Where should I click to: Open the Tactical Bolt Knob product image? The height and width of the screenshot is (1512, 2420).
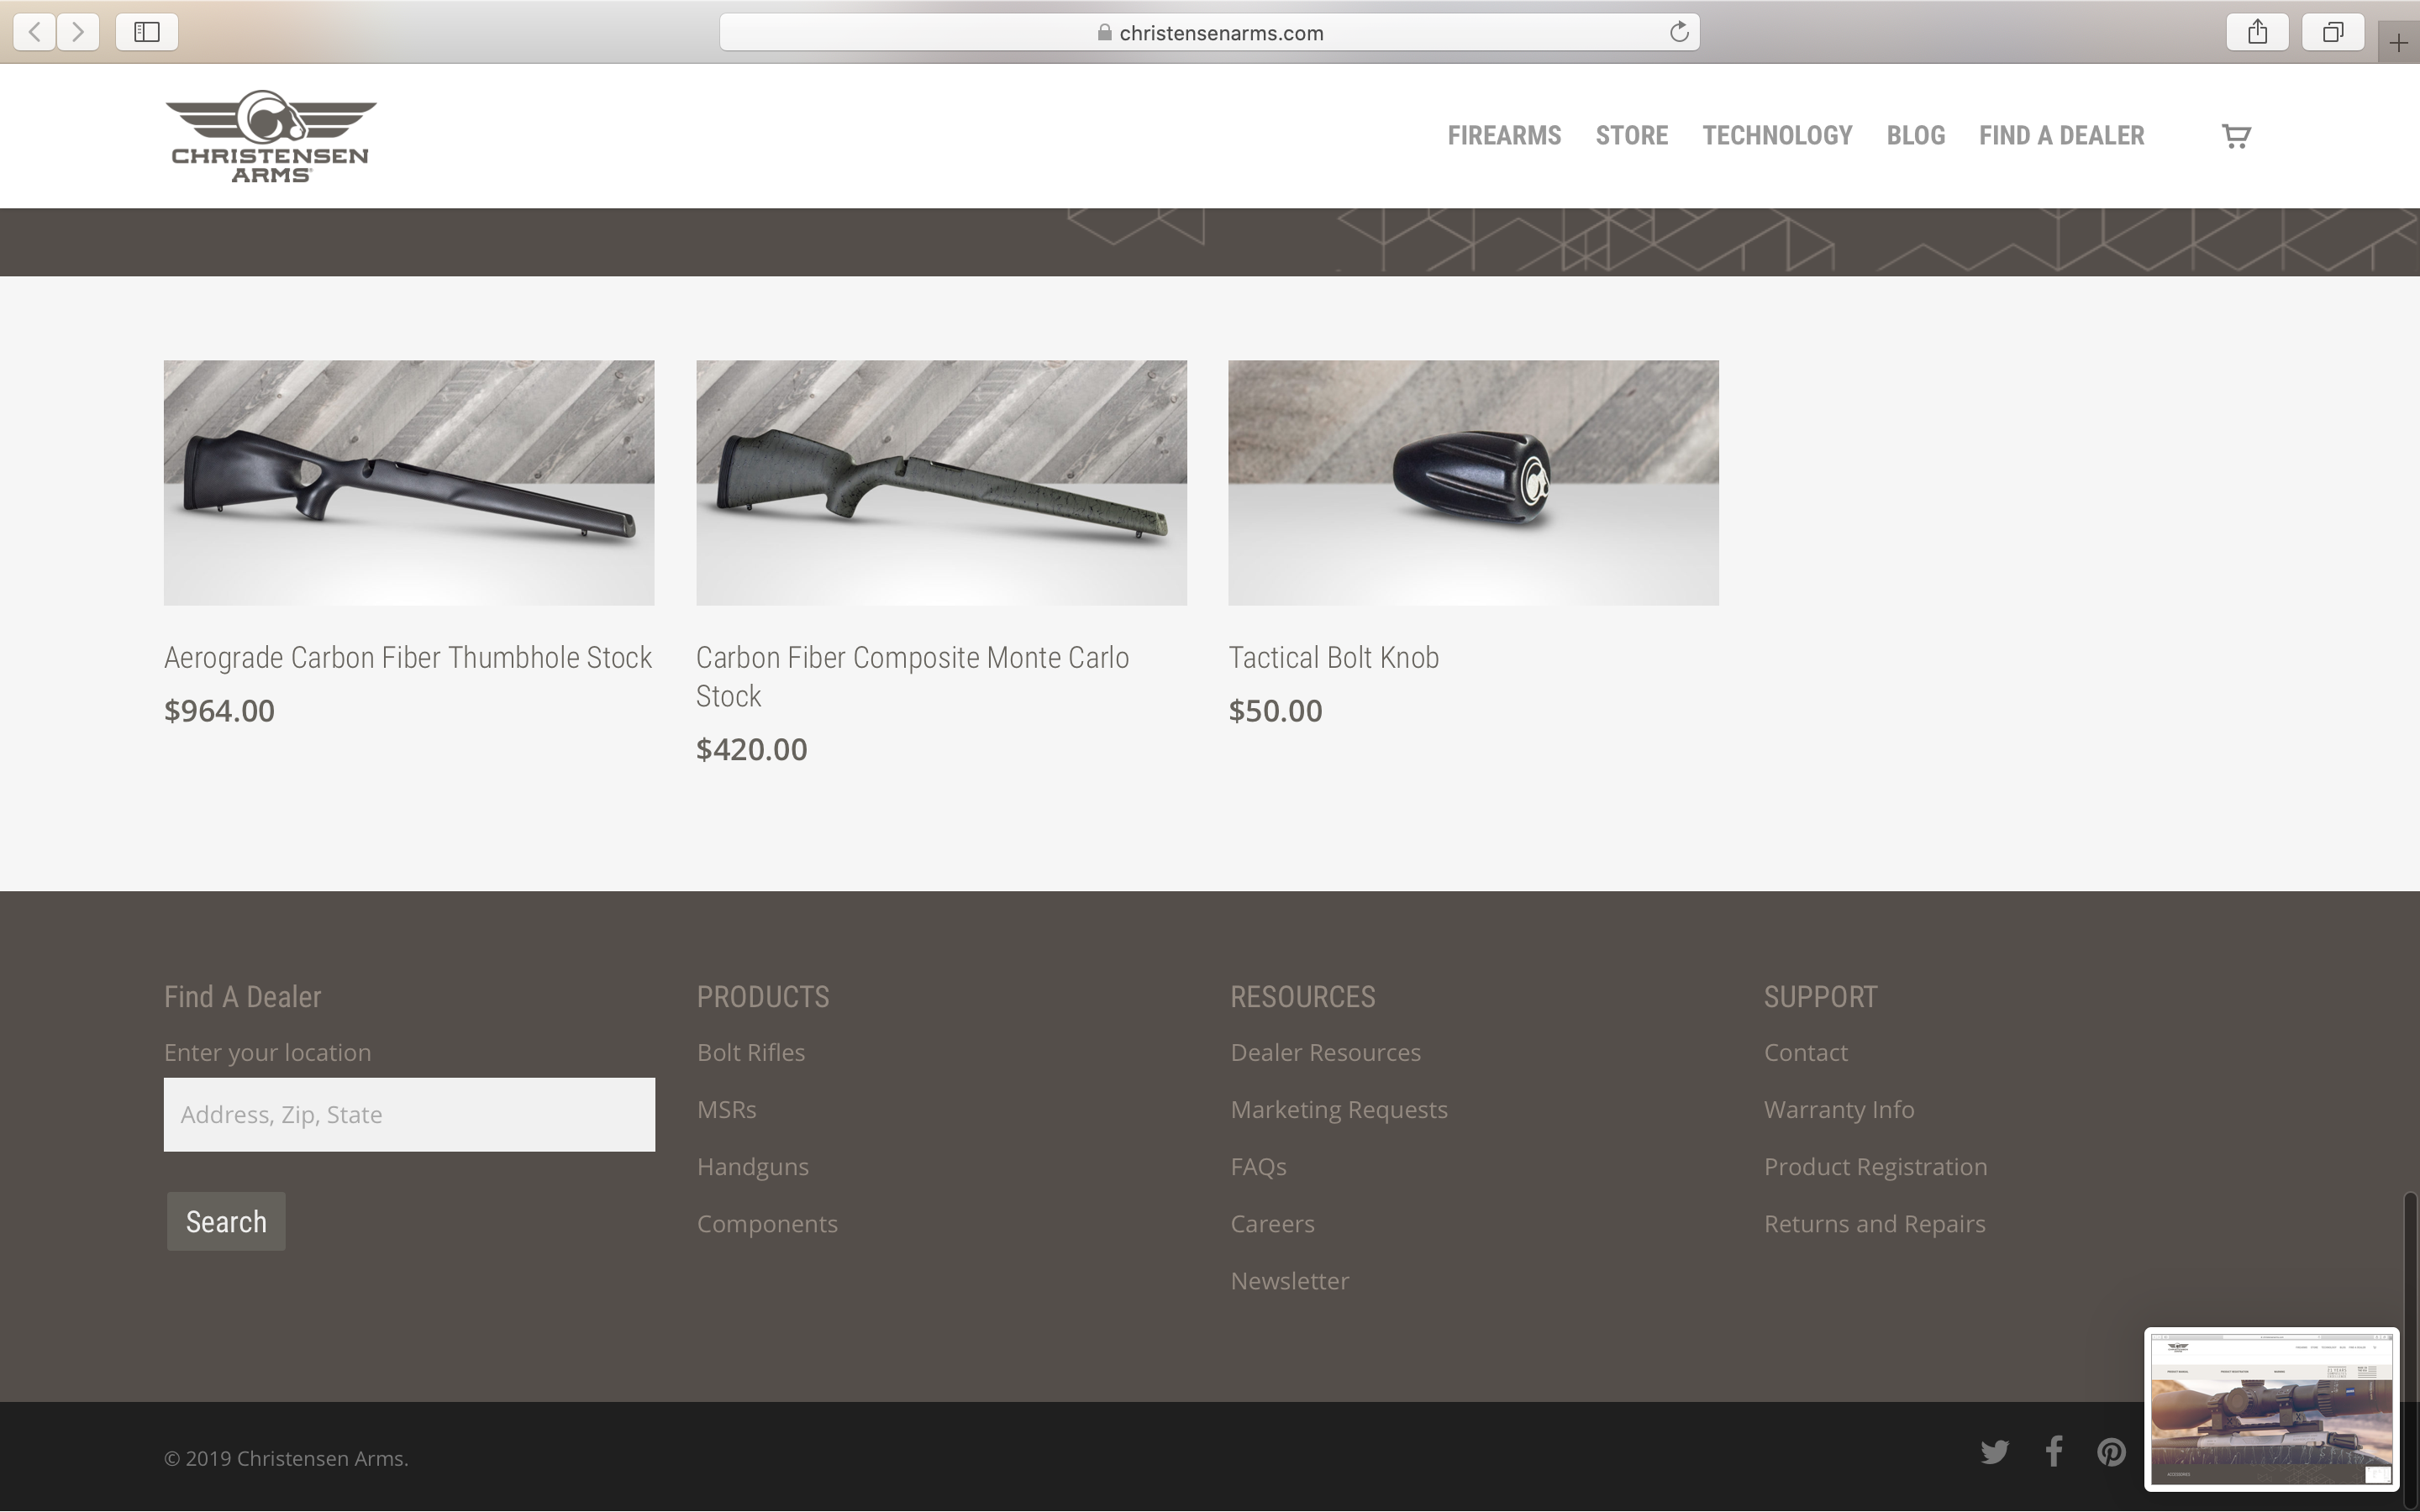(x=1473, y=483)
